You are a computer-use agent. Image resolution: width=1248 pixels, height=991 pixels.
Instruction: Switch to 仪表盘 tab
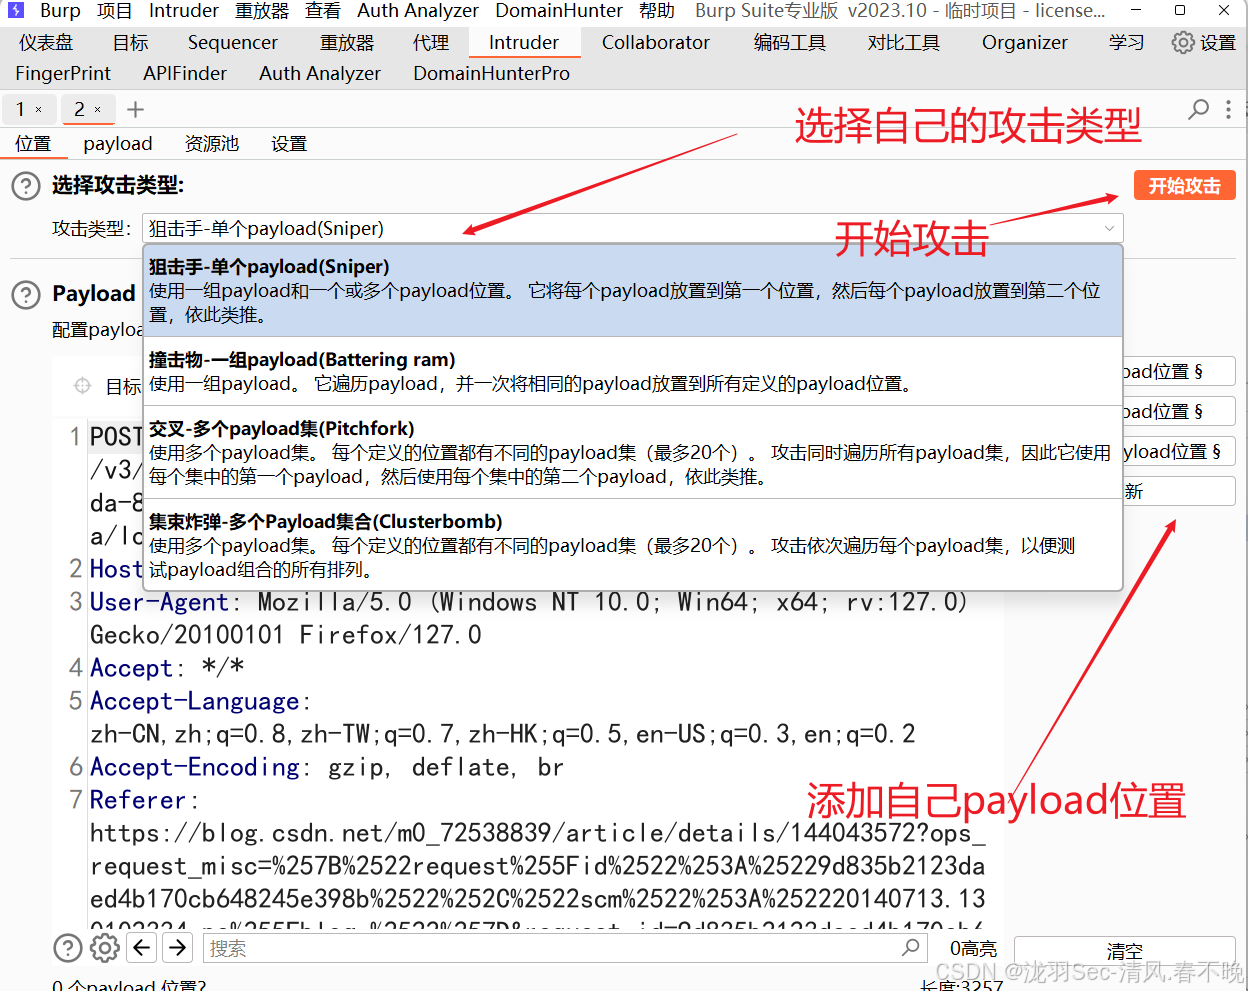click(46, 43)
